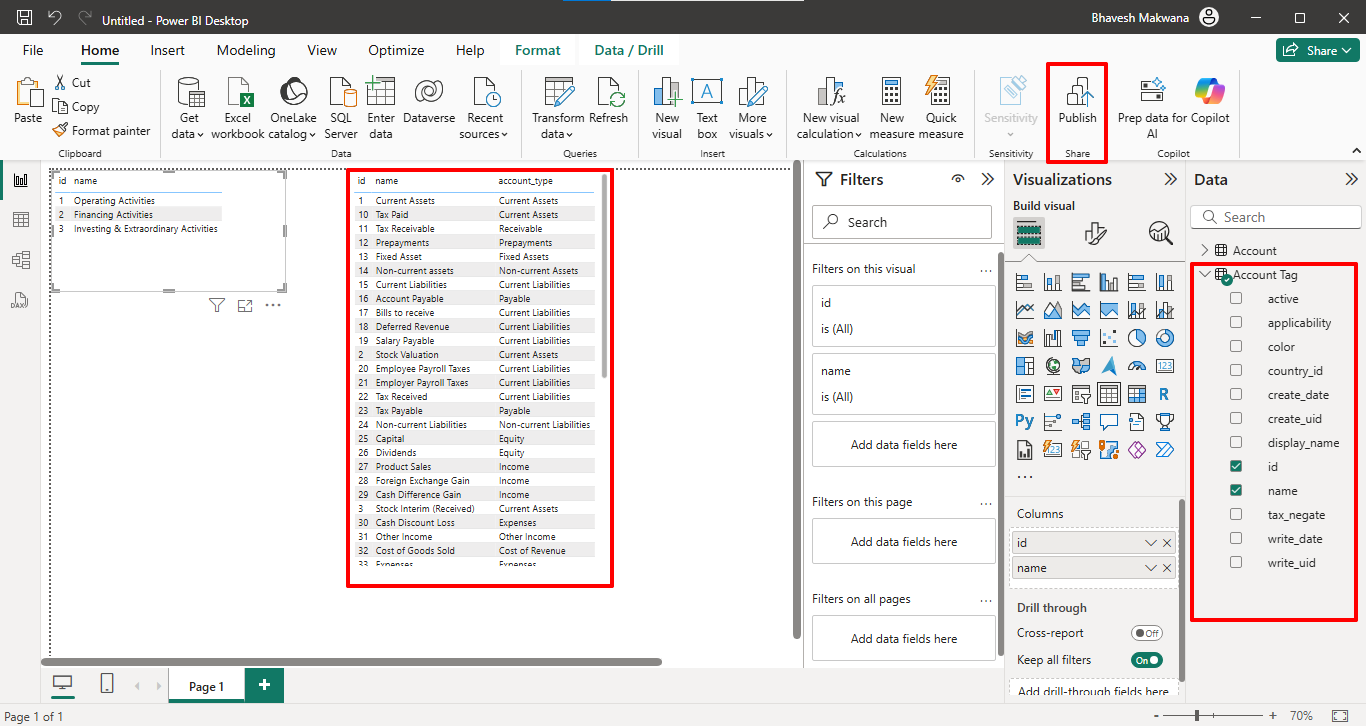Insert a New visual
This screenshot has height=726, width=1366.
(x=667, y=108)
